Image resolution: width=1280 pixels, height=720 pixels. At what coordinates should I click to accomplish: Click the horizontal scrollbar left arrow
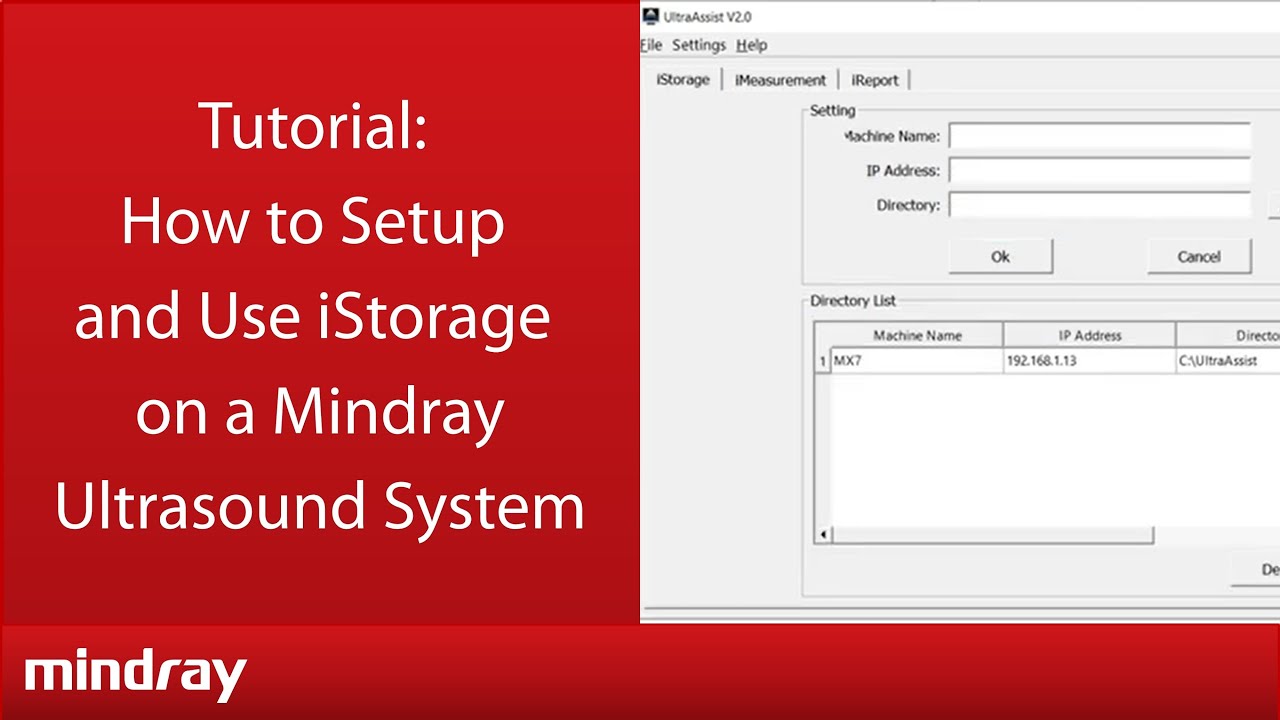point(823,535)
